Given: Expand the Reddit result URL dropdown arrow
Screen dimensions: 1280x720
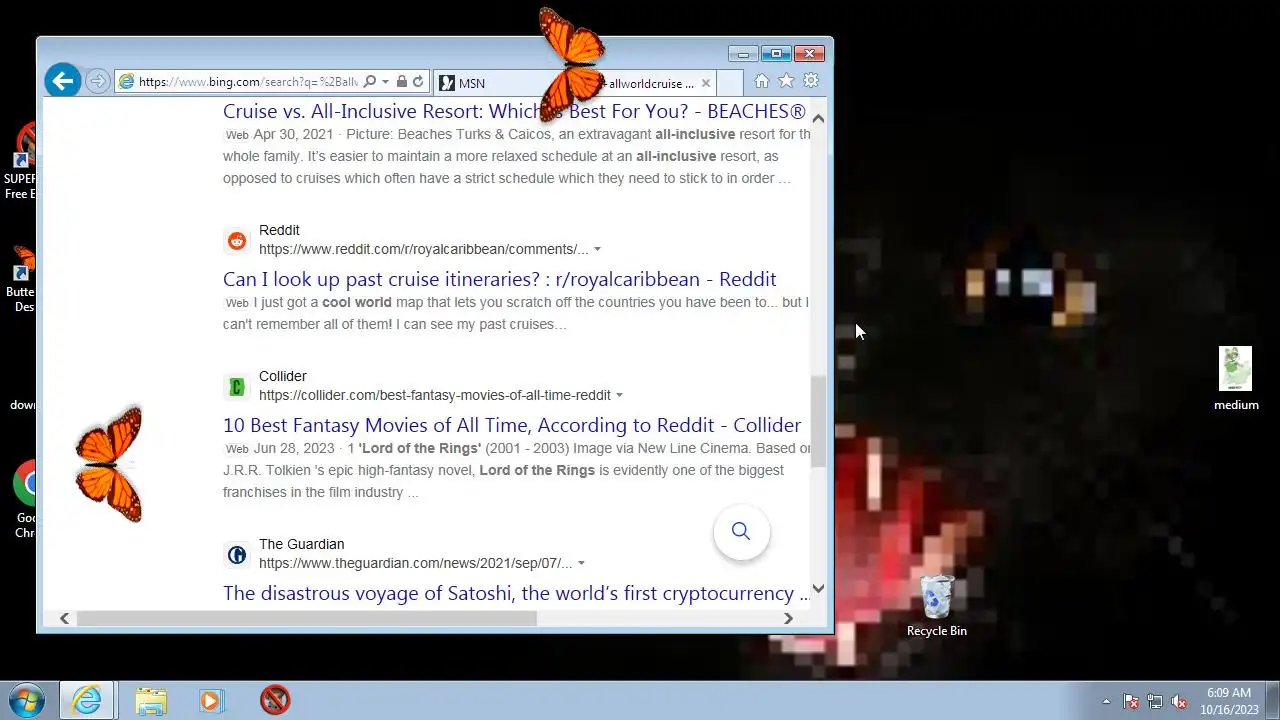Looking at the screenshot, I should coord(597,249).
